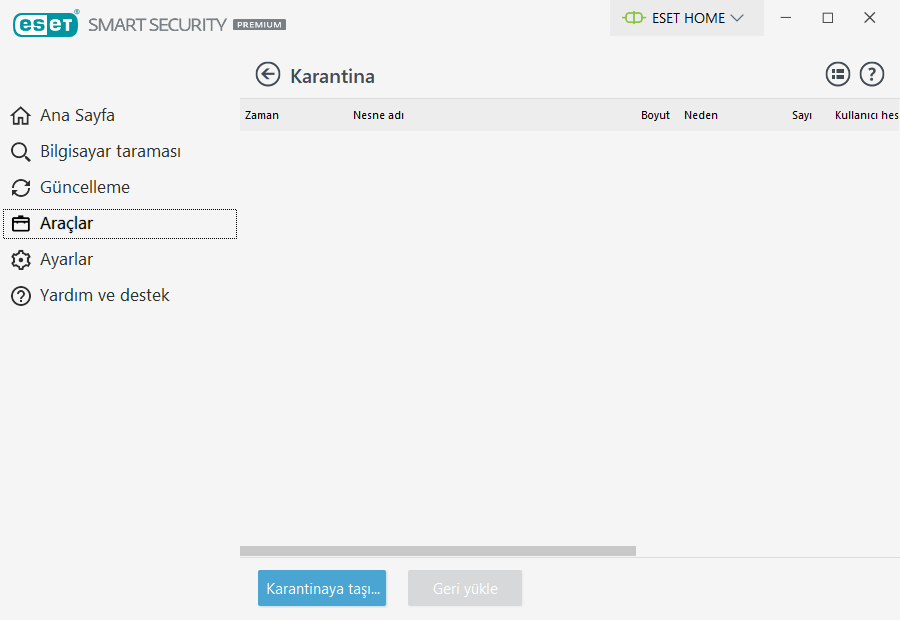Click the Ayarlar gear icon
Screen dimensions: 900x620
[20, 260]
